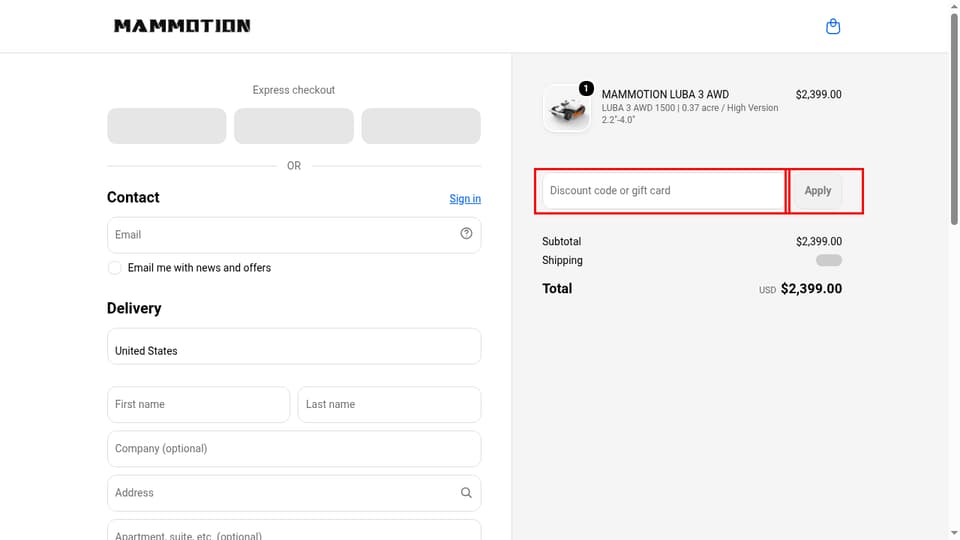Click the third express checkout button
Viewport: 960px width, 540px height.
click(421, 126)
